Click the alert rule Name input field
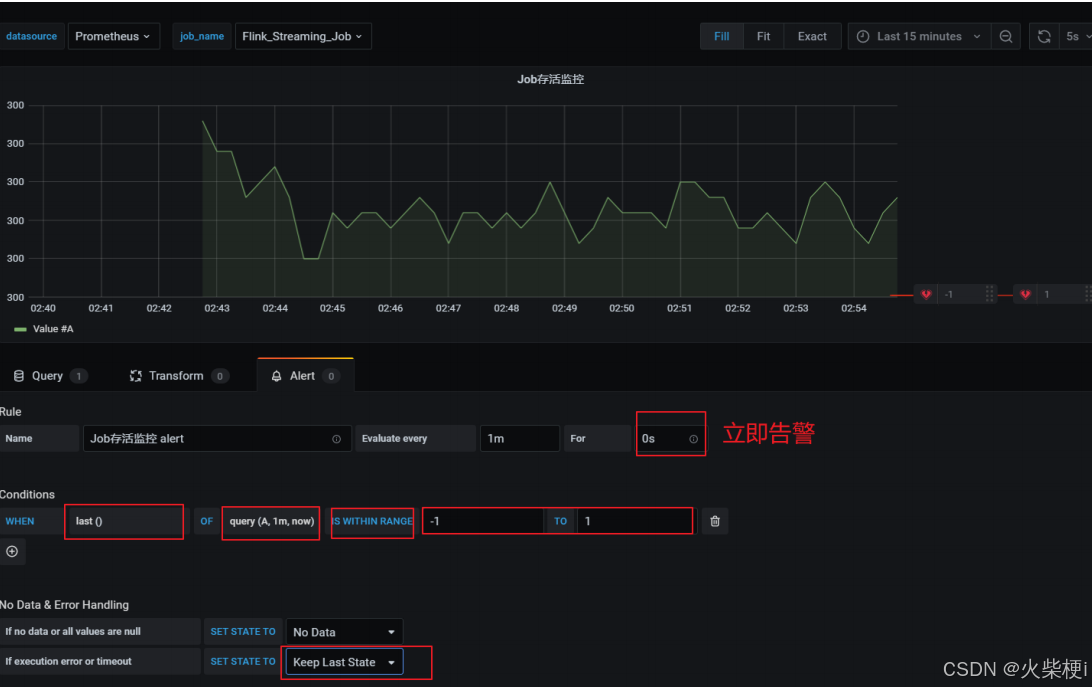The image size is (1092, 687). [x=216, y=439]
